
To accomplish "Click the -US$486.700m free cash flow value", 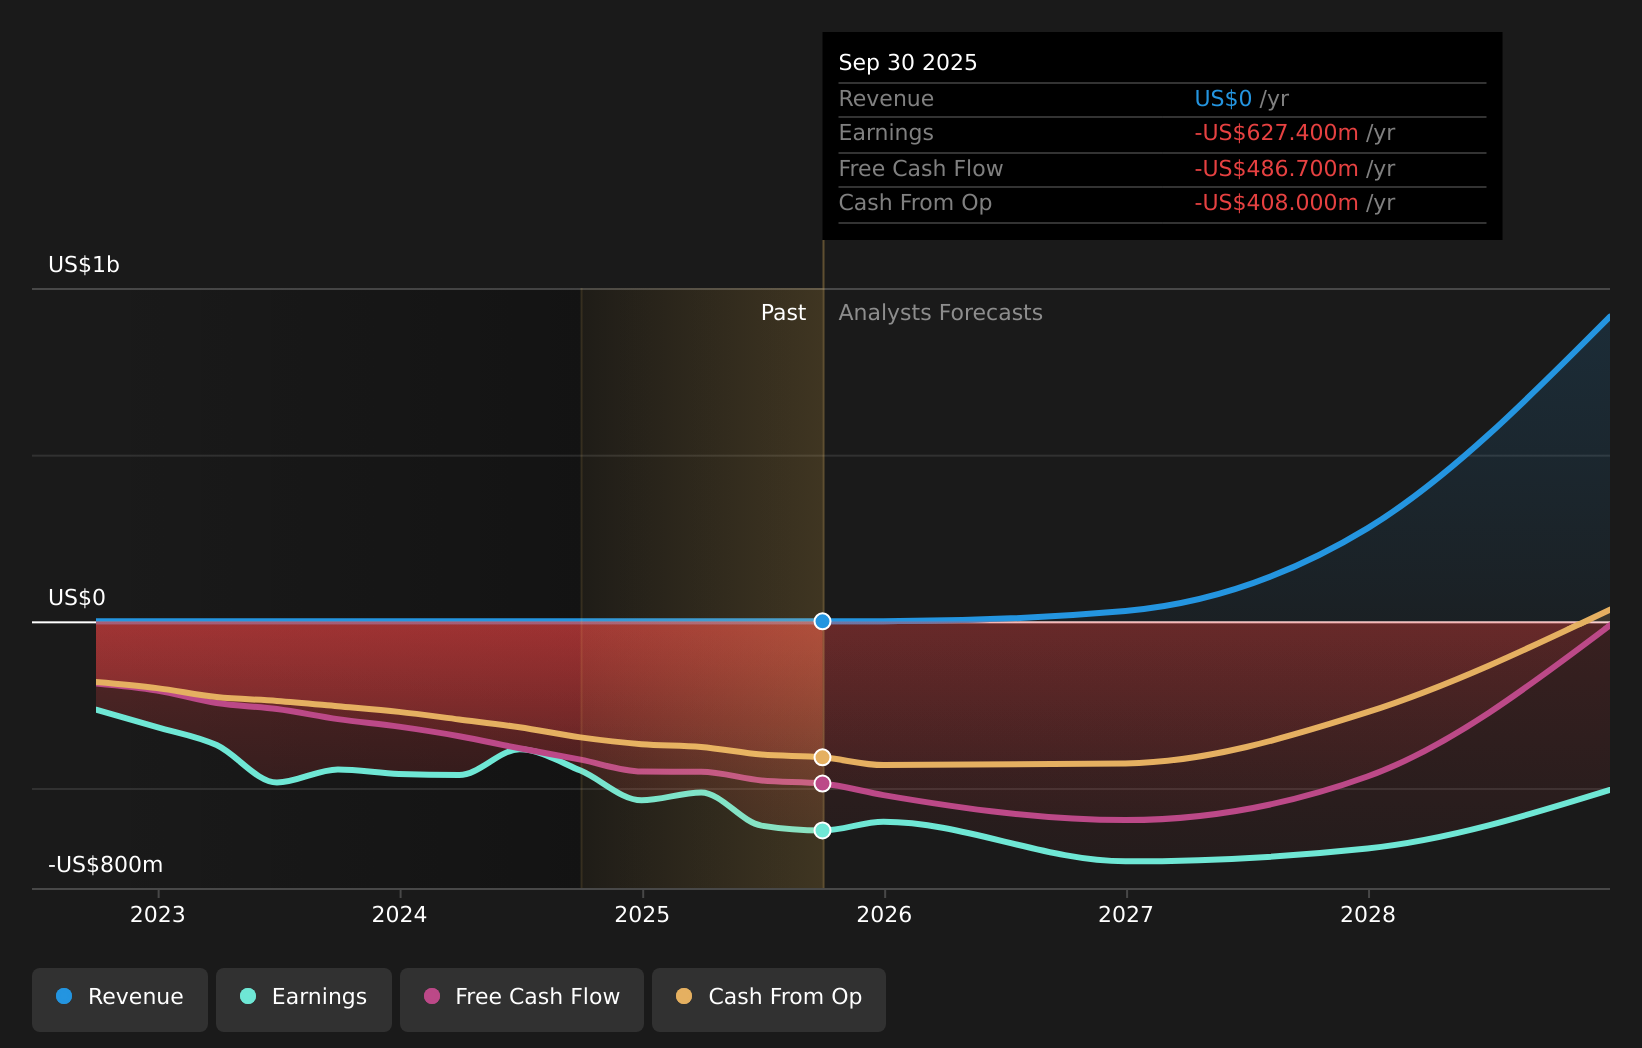I will coord(1276,169).
